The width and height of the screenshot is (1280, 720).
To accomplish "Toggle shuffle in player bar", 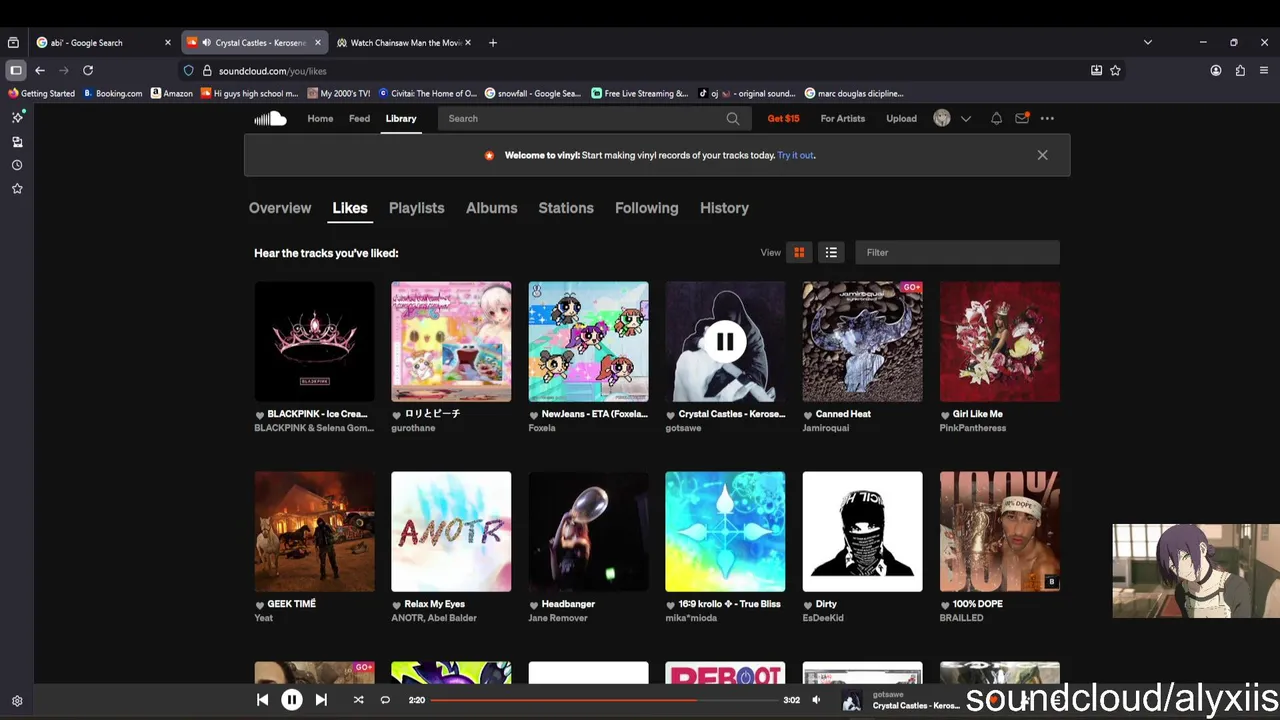I will (x=358, y=700).
